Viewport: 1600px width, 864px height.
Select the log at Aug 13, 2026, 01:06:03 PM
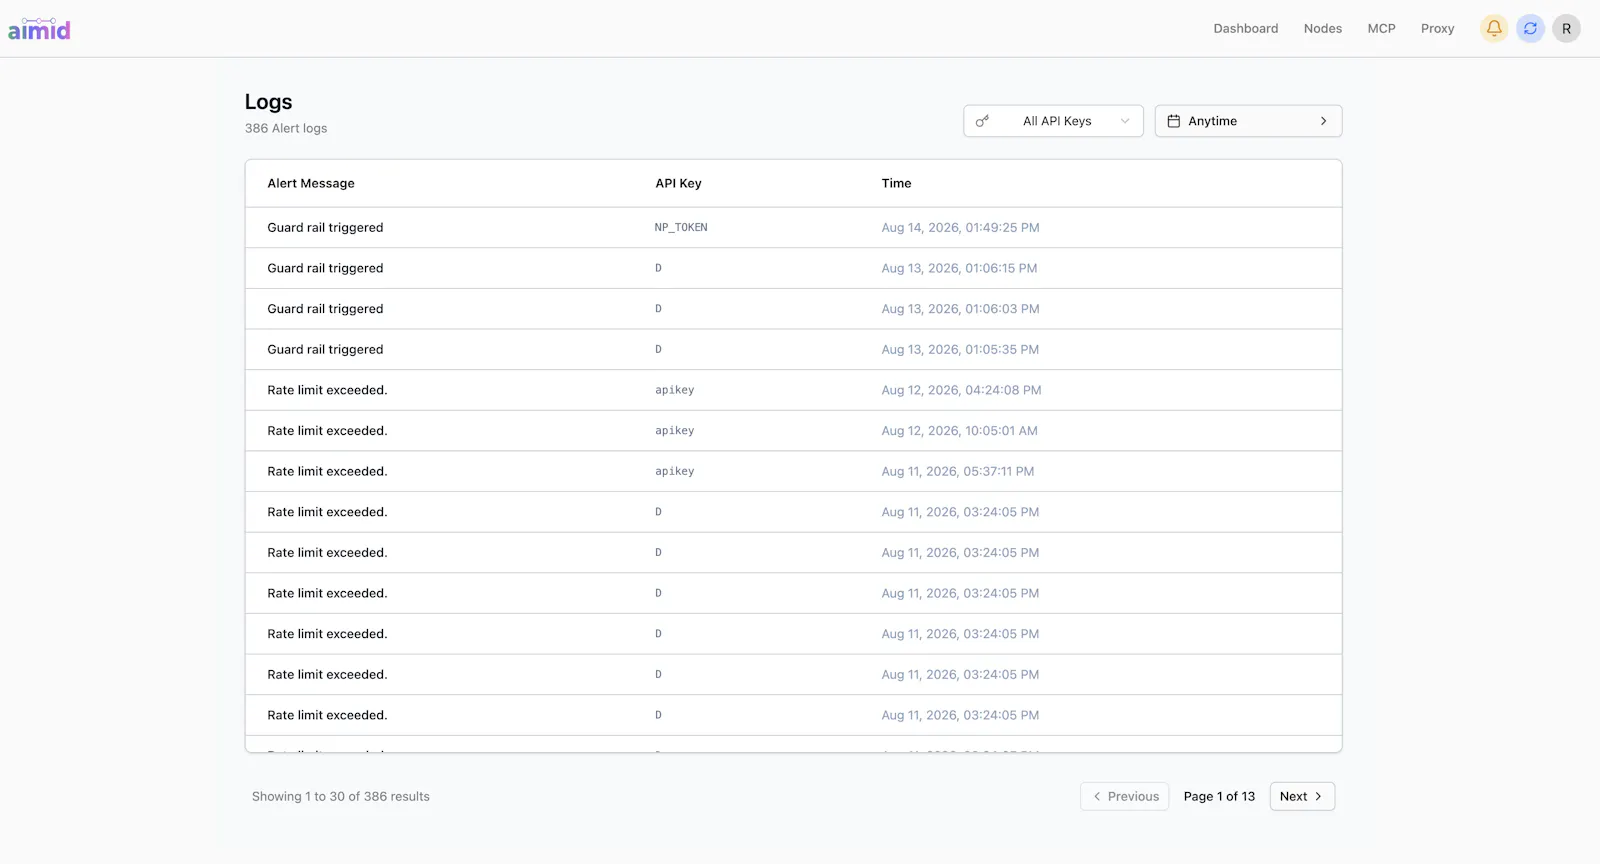793,309
